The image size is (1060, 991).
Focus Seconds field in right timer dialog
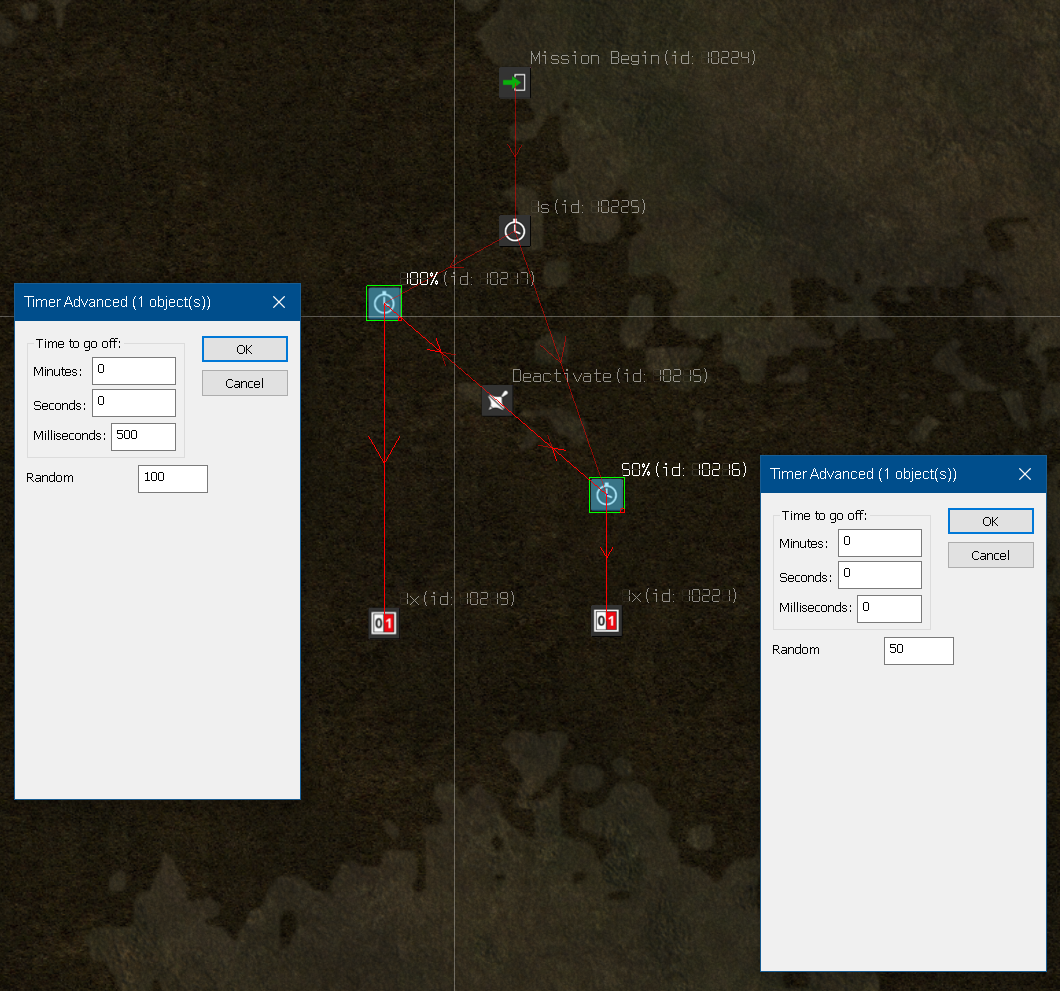pos(880,575)
